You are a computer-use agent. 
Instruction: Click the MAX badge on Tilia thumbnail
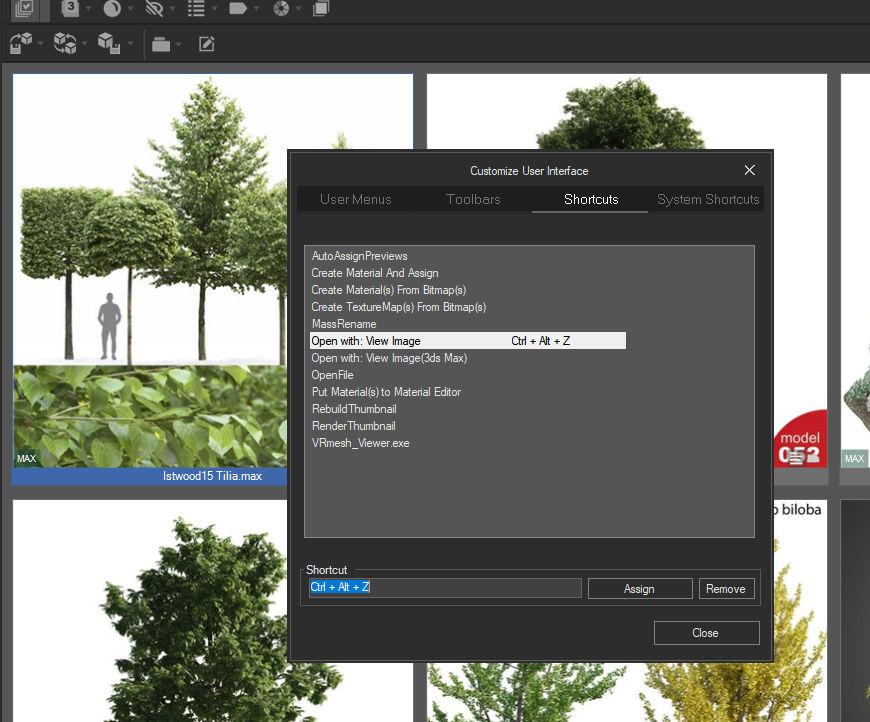[x=26, y=458]
